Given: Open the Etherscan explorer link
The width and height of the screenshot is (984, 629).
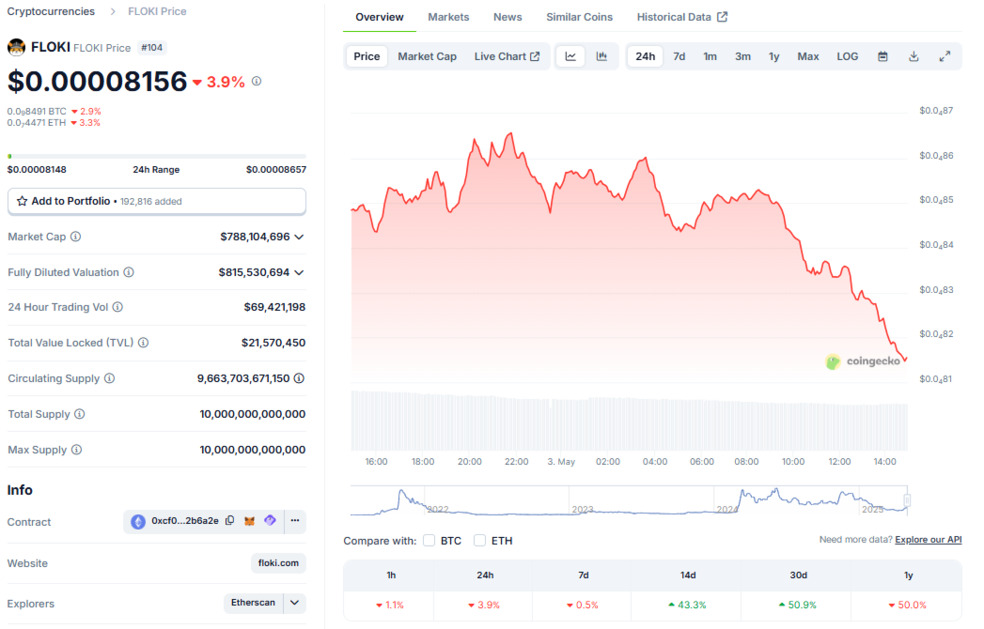Looking at the screenshot, I should (x=253, y=603).
